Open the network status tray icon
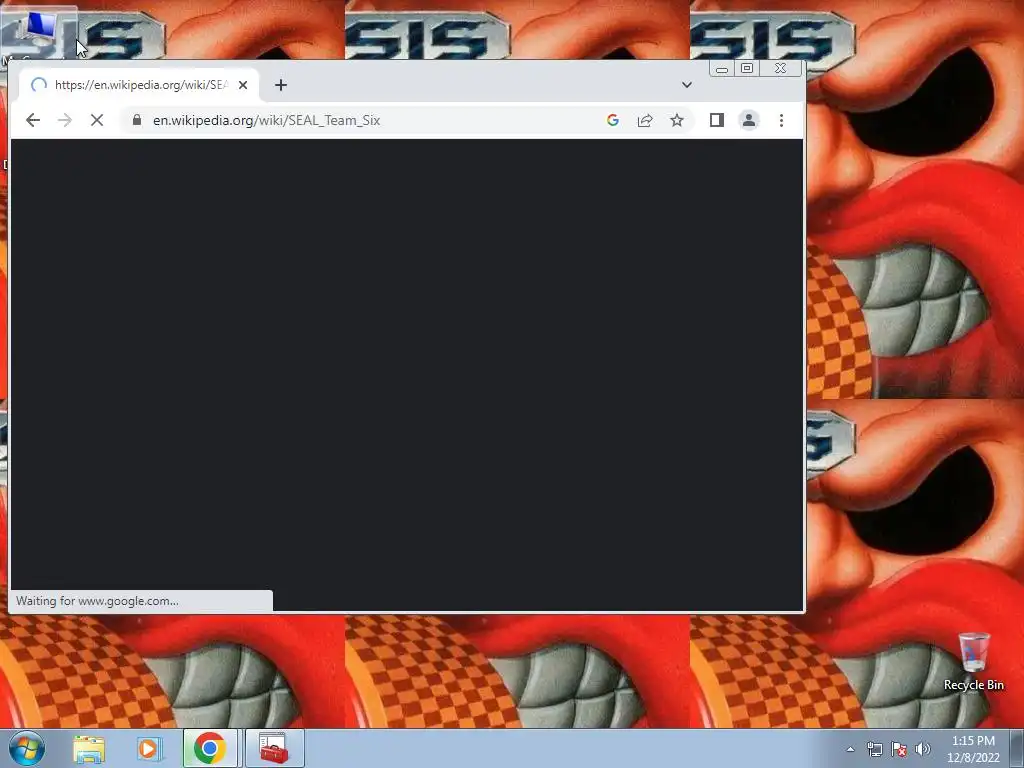 [874, 749]
